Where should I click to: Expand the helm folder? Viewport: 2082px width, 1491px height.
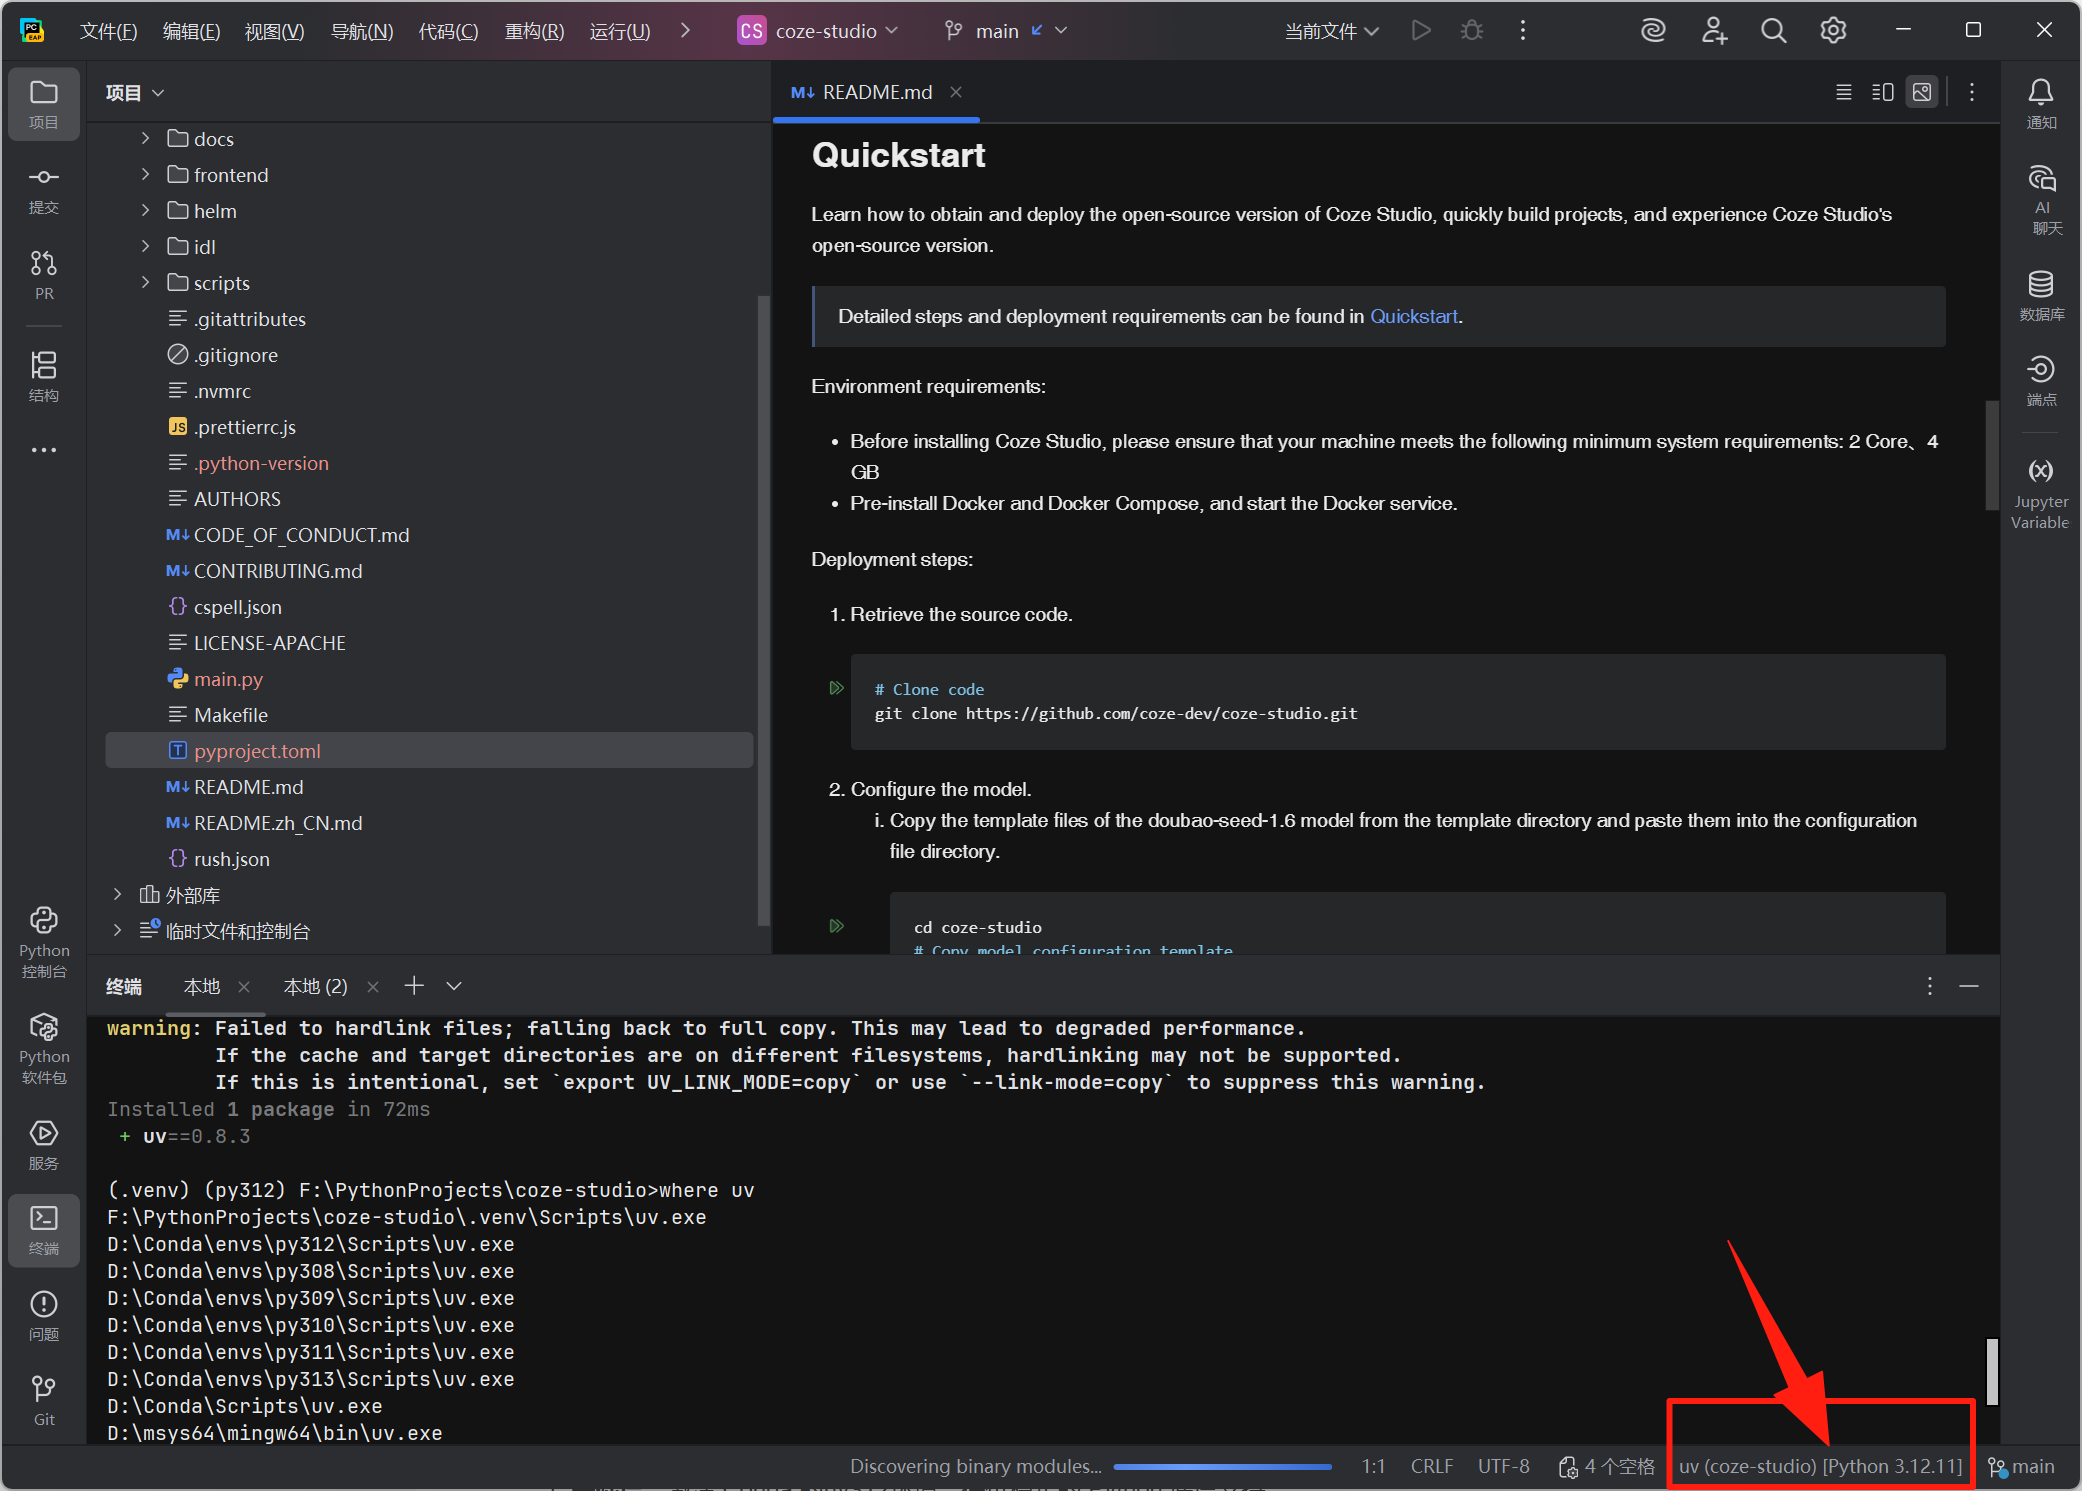point(146,210)
